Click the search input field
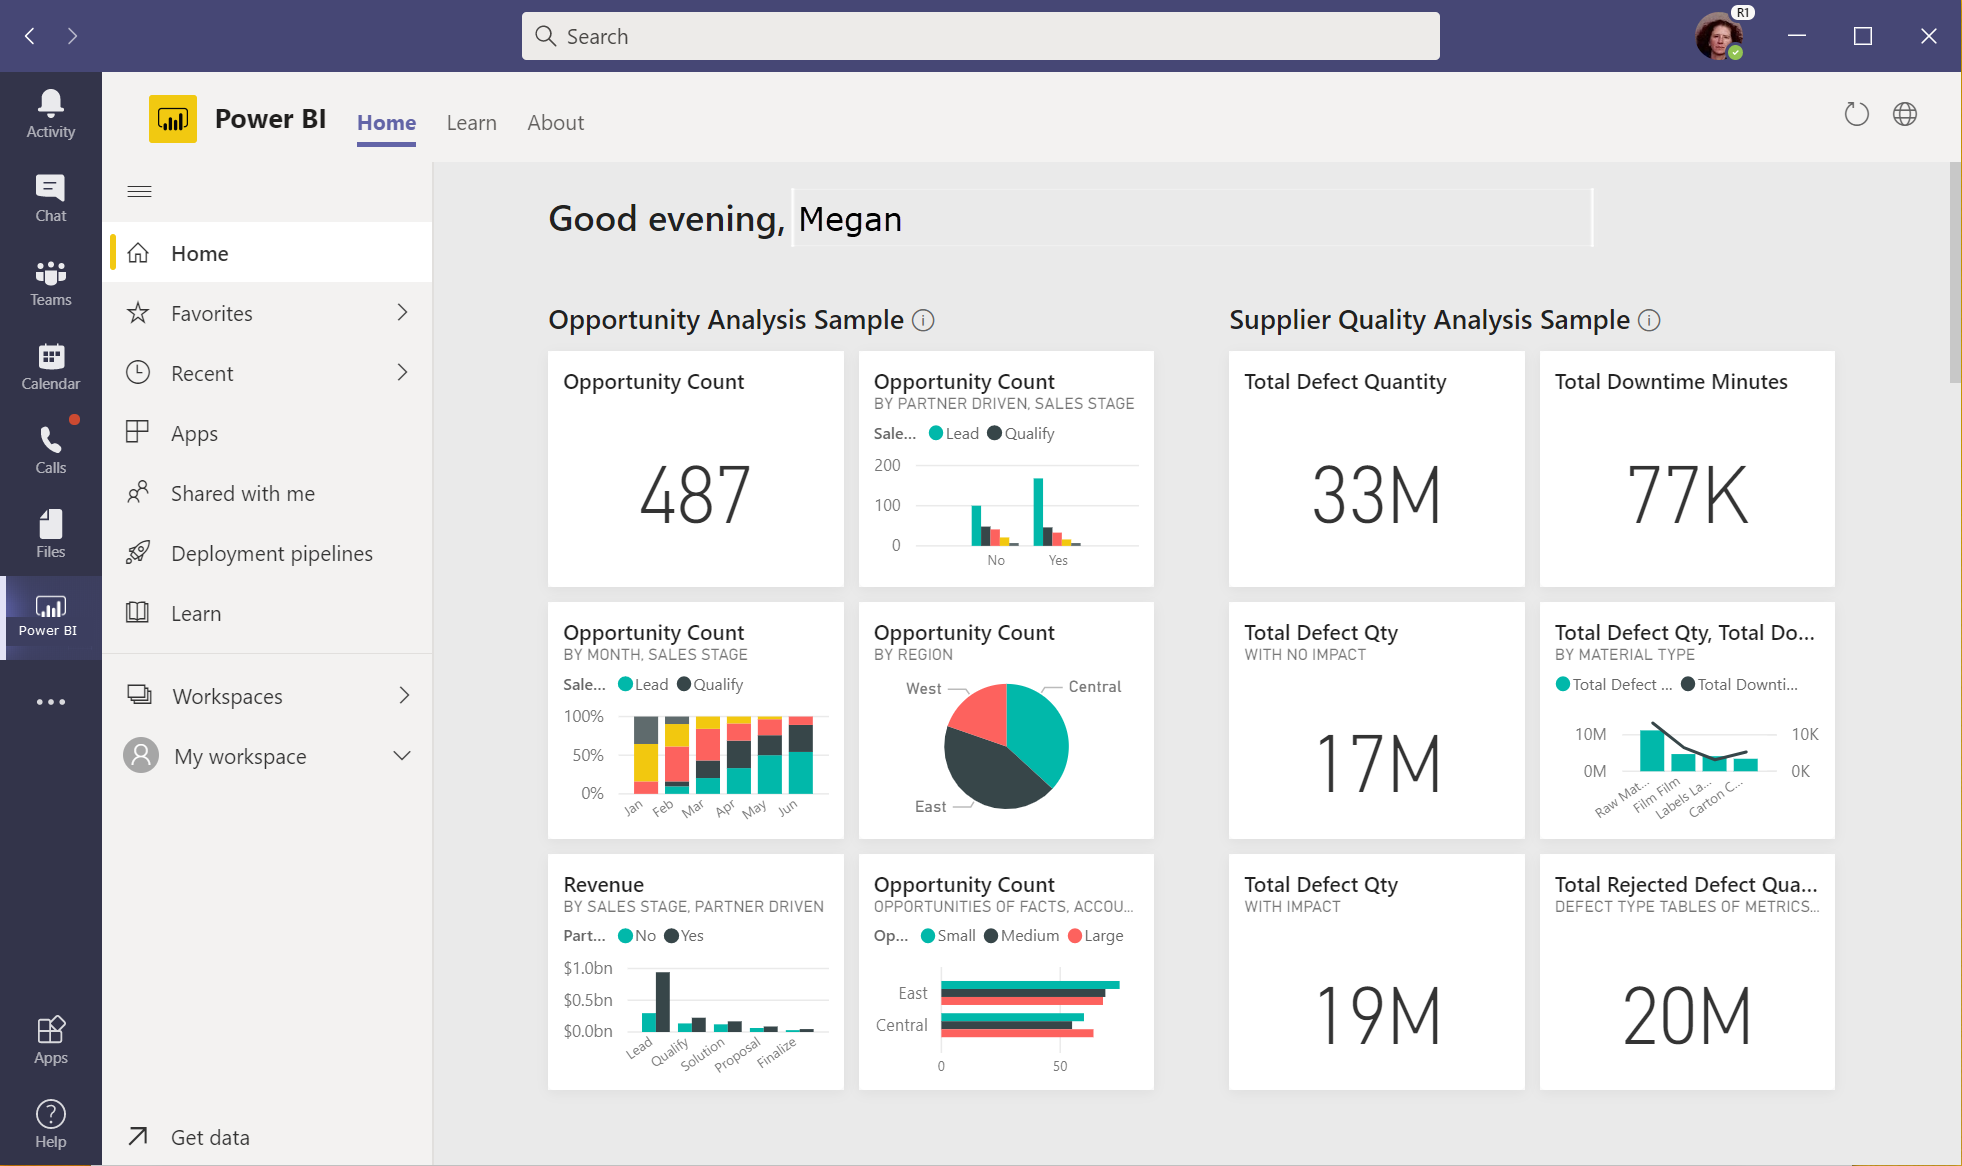 tap(980, 36)
